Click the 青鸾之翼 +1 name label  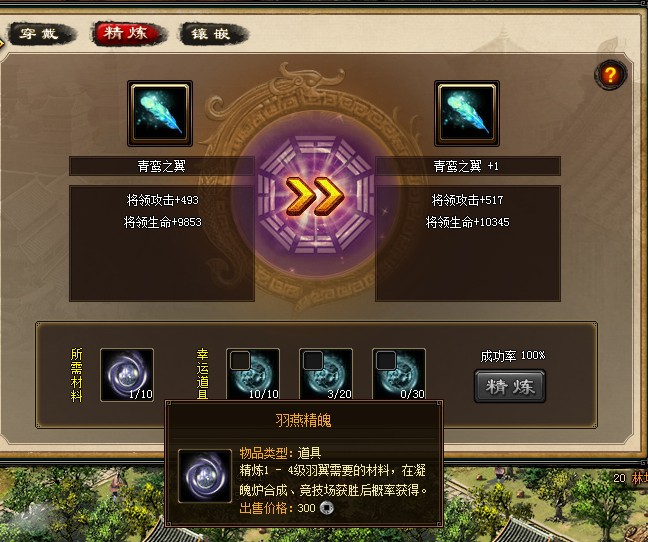467,166
